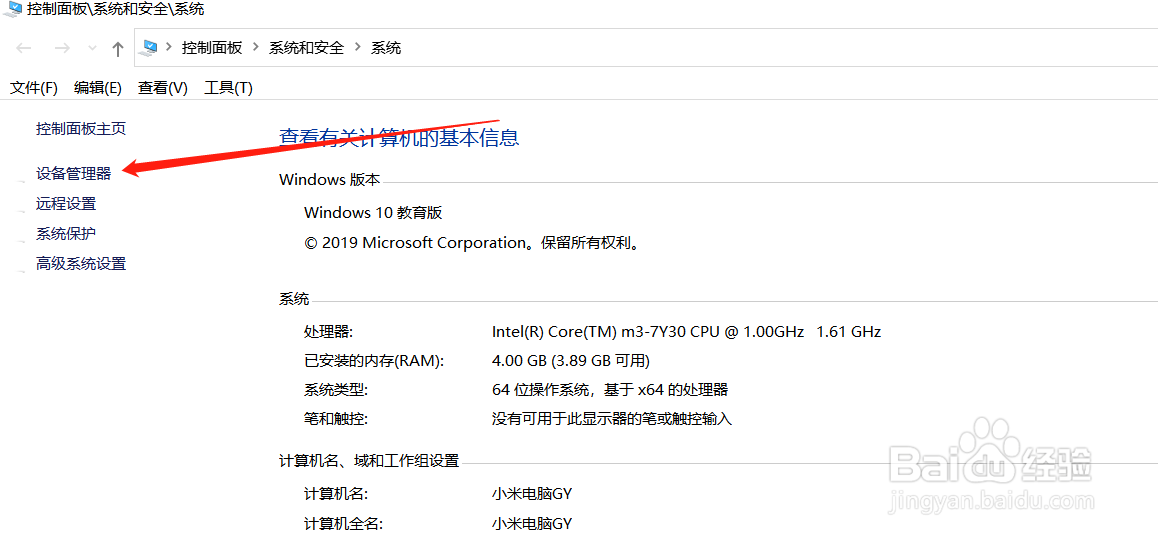
Task: Click the Windows 版本 section header
Action: [329, 179]
